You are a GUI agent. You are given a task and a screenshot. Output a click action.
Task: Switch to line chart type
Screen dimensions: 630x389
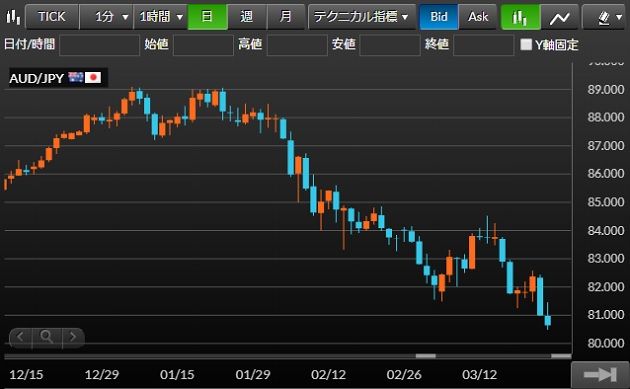click(x=560, y=17)
